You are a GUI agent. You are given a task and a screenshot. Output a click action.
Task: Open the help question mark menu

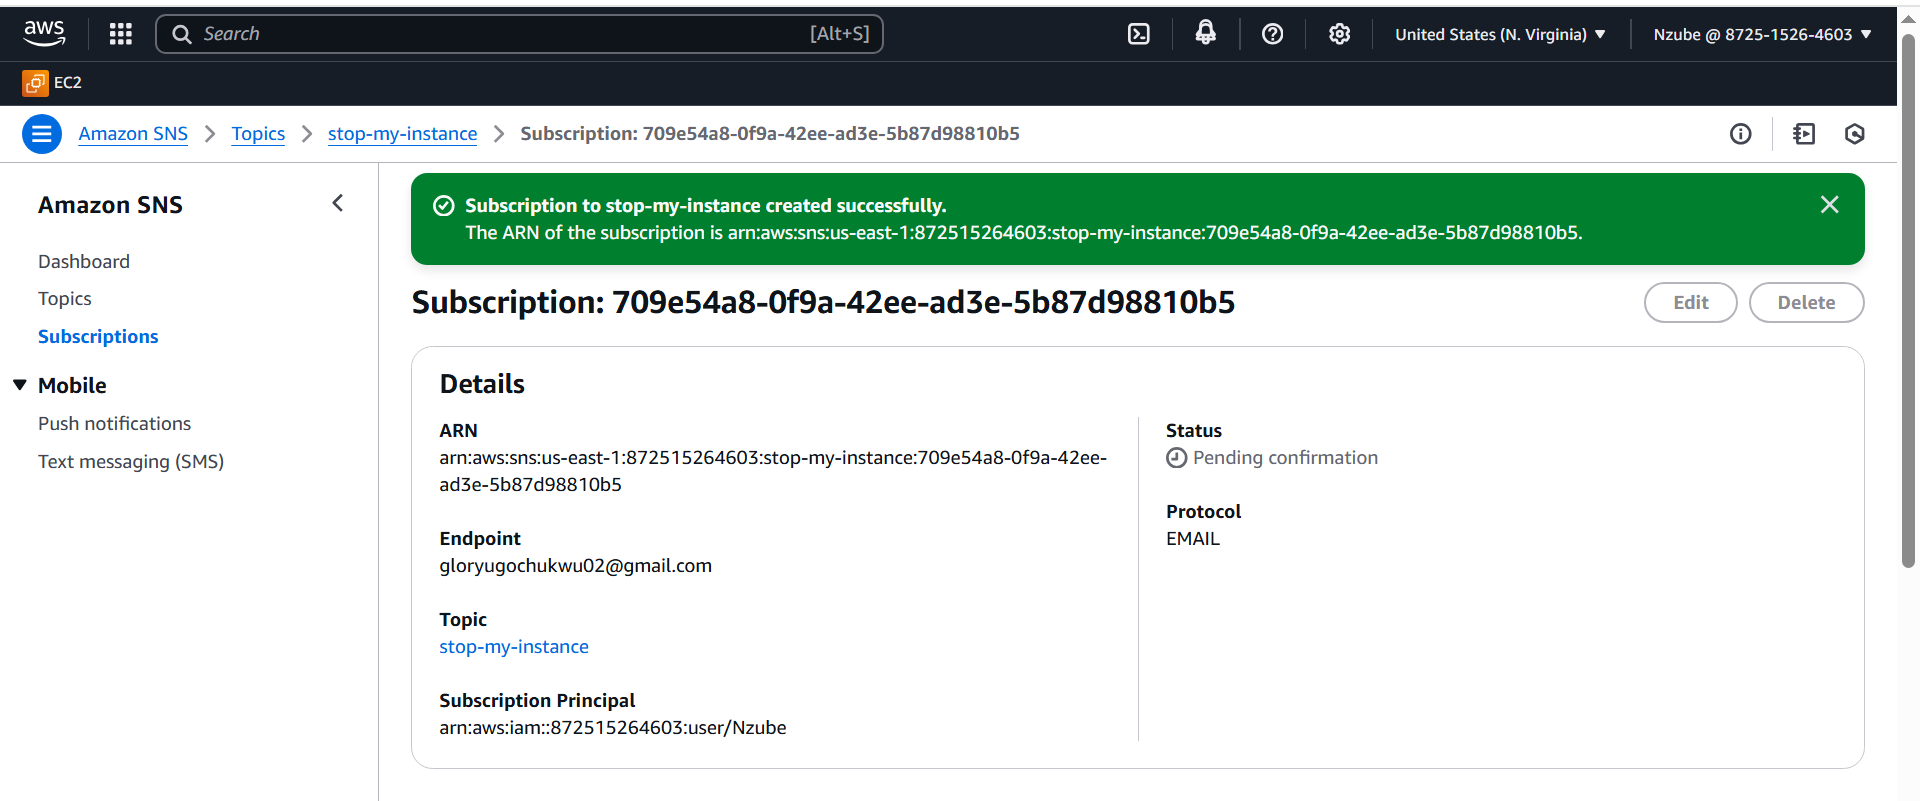1272,34
